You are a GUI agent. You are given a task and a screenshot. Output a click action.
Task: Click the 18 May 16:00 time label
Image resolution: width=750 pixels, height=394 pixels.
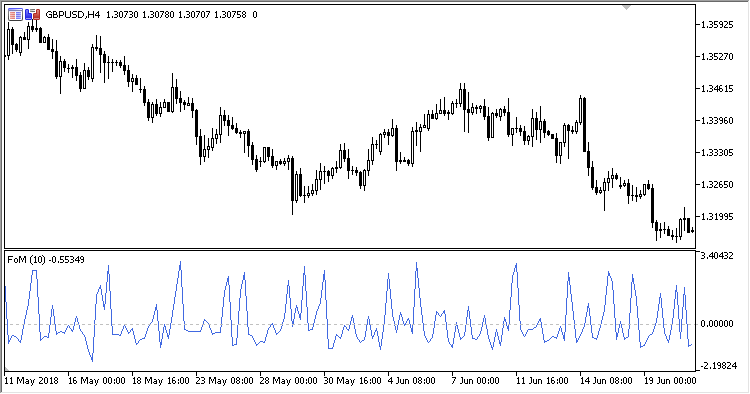tap(161, 381)
